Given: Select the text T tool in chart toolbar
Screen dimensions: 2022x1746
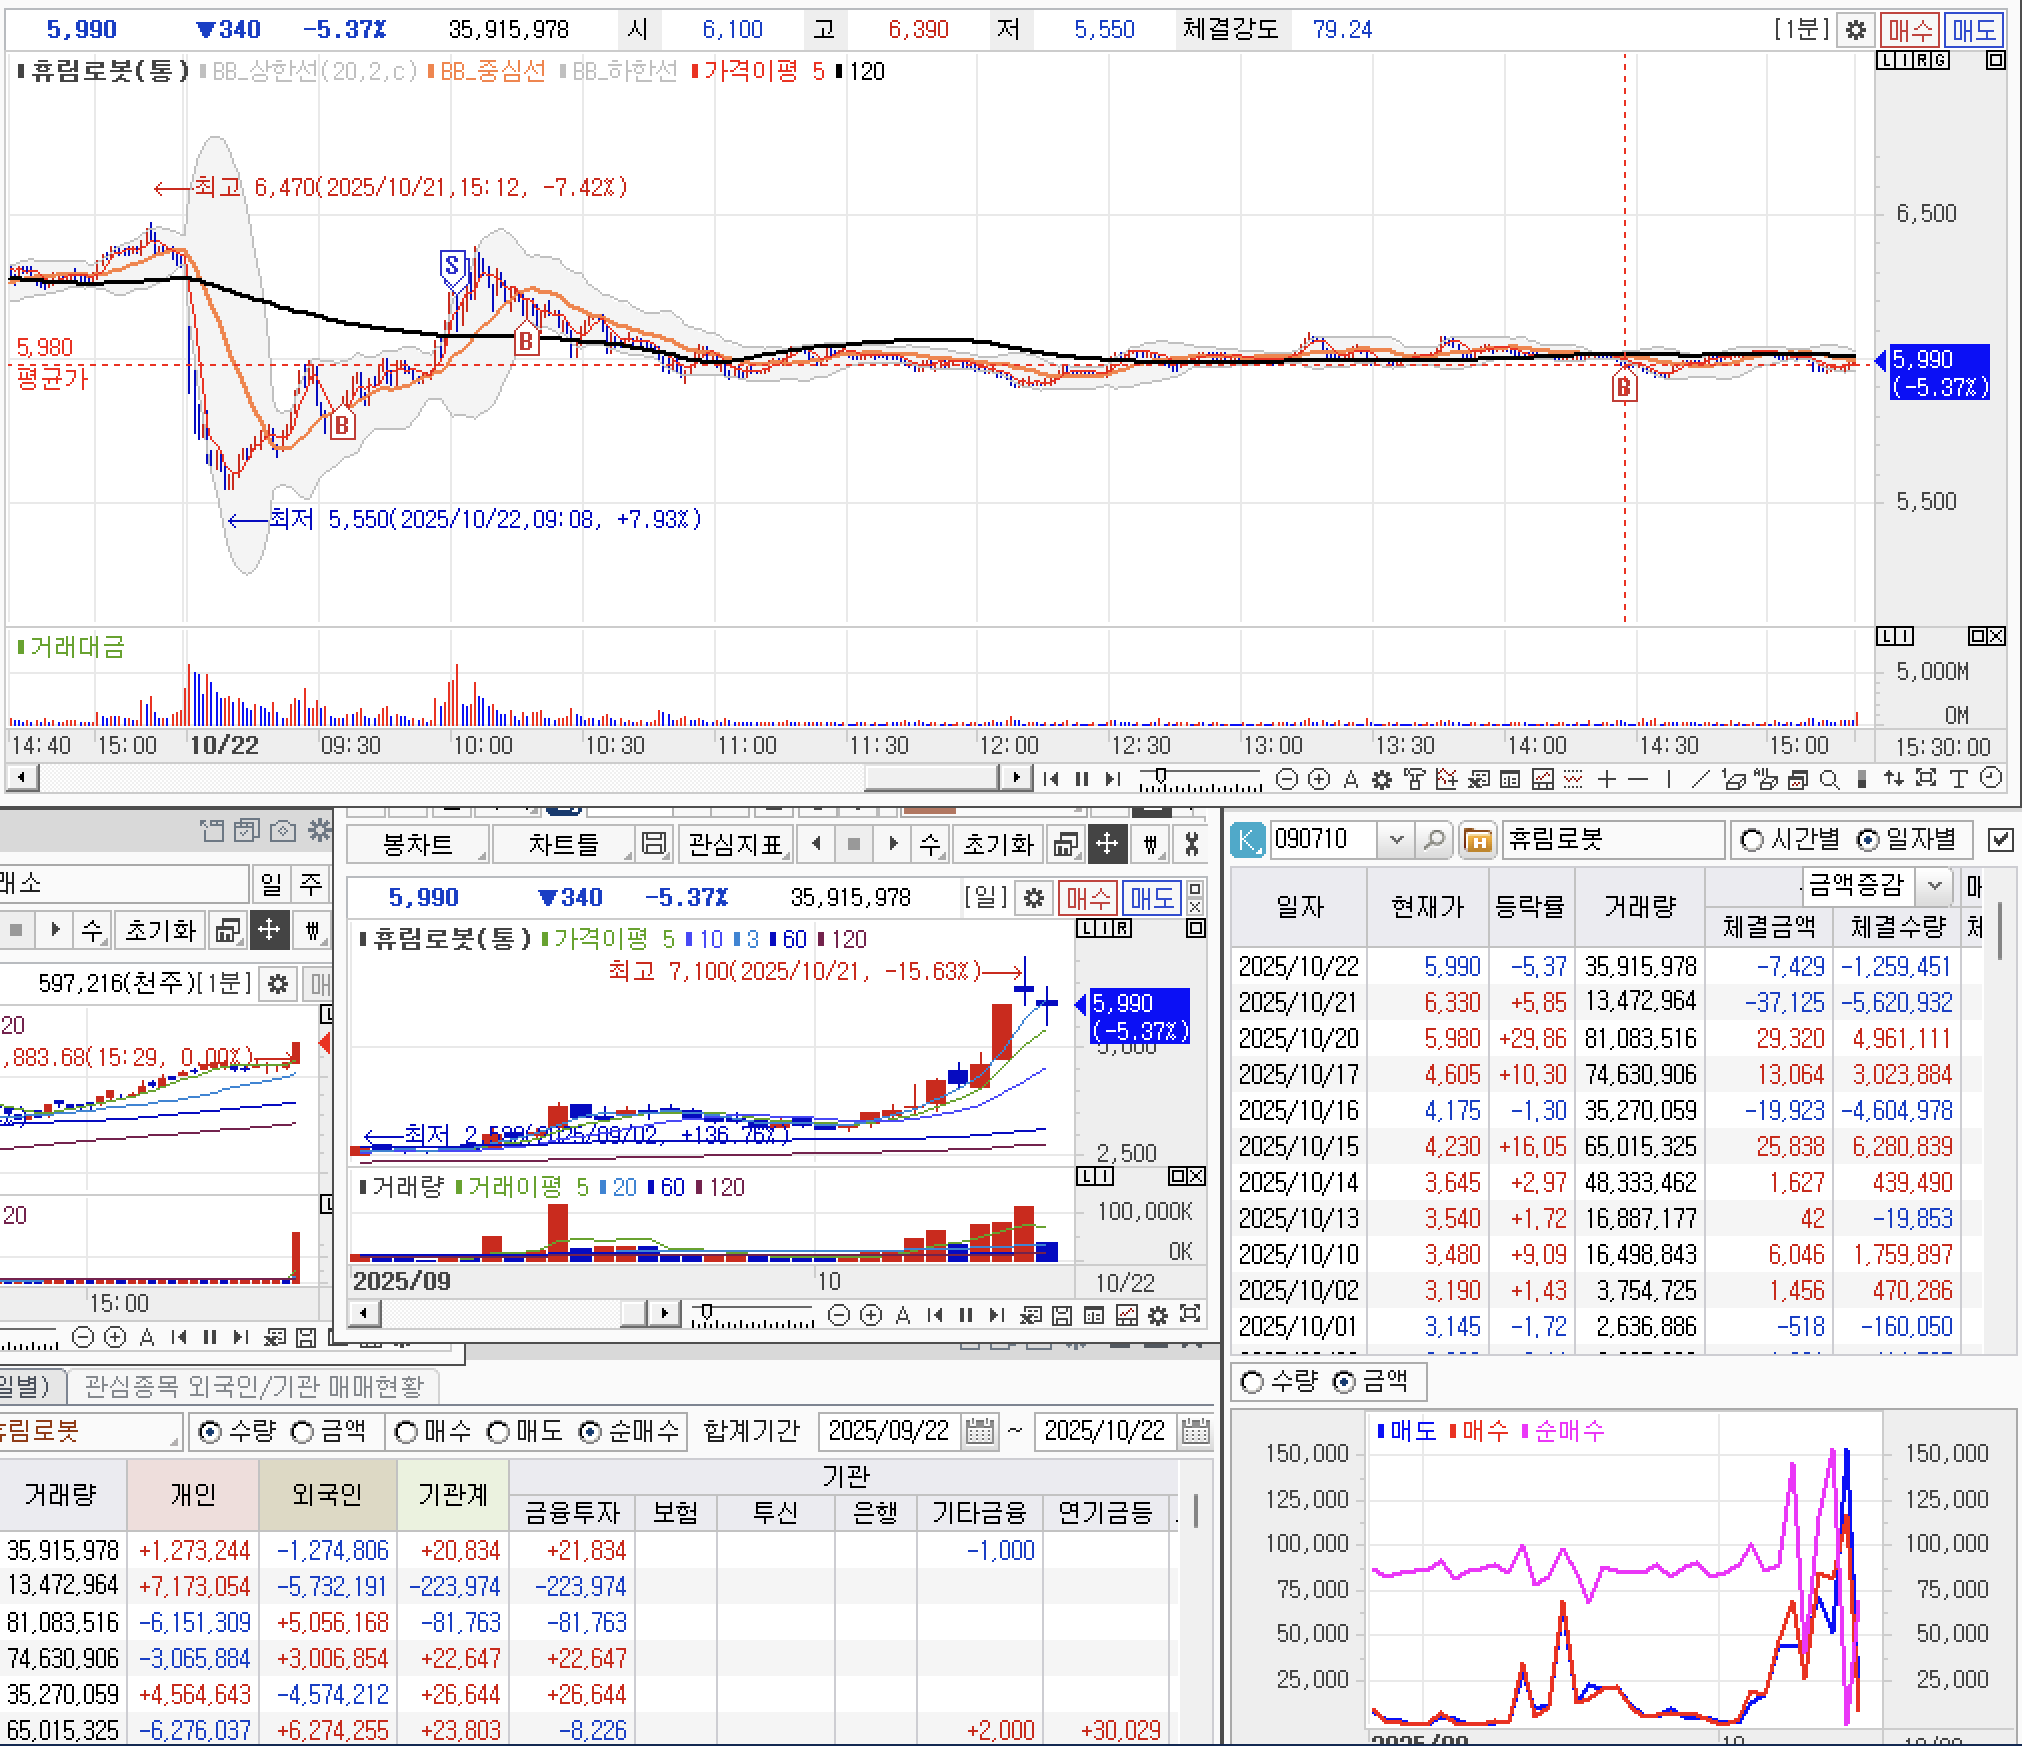Looking at the screenshot, I should click(1958, 779).
